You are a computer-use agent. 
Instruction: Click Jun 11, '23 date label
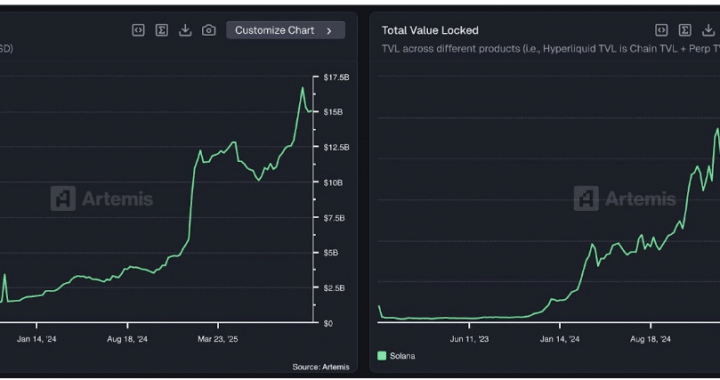pyautogui.click(x=469, y=339)
